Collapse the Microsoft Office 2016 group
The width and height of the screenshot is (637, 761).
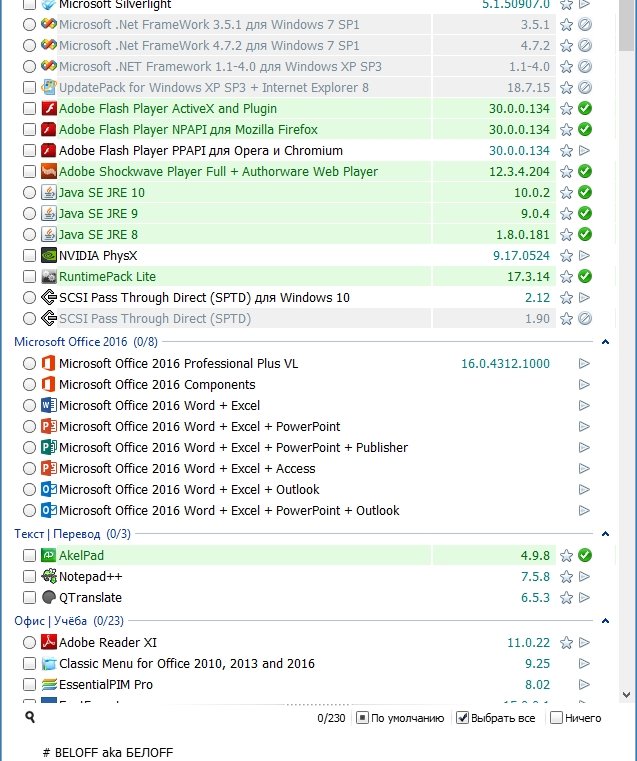tap(605, 342)
